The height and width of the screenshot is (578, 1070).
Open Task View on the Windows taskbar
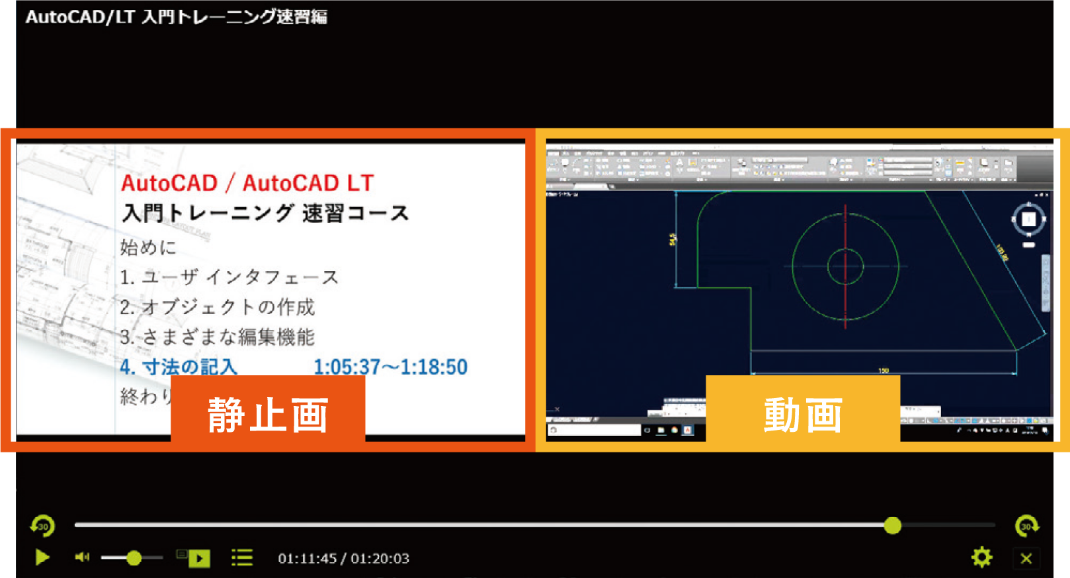tap(648, 431)
